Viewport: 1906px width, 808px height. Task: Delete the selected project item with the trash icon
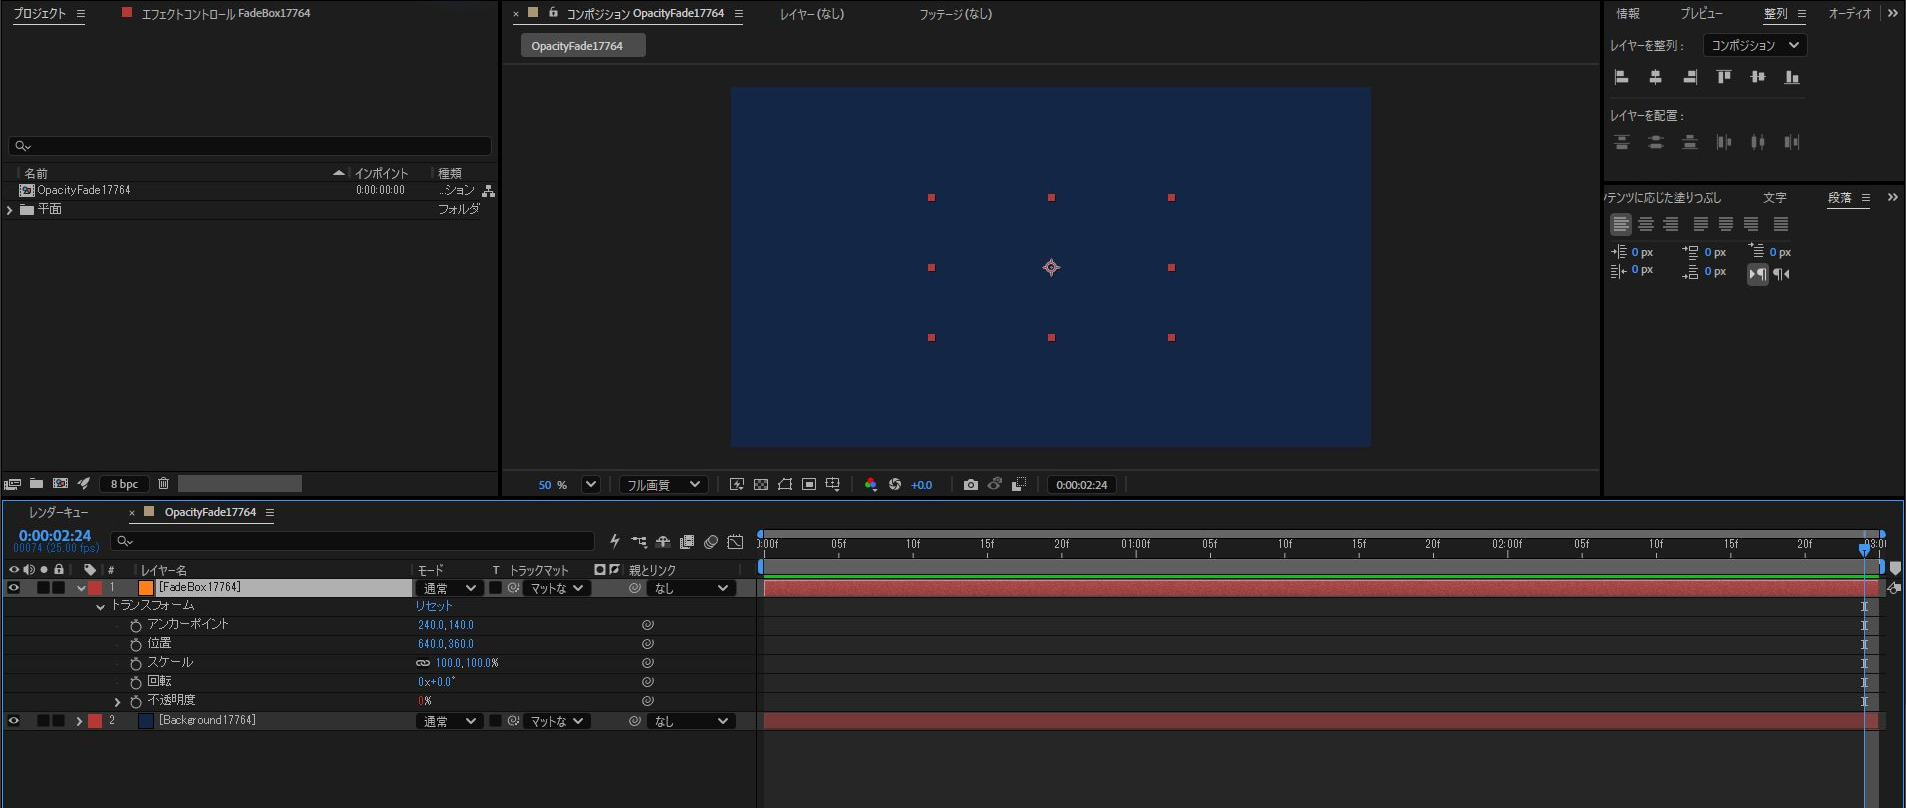pos(164,484)
